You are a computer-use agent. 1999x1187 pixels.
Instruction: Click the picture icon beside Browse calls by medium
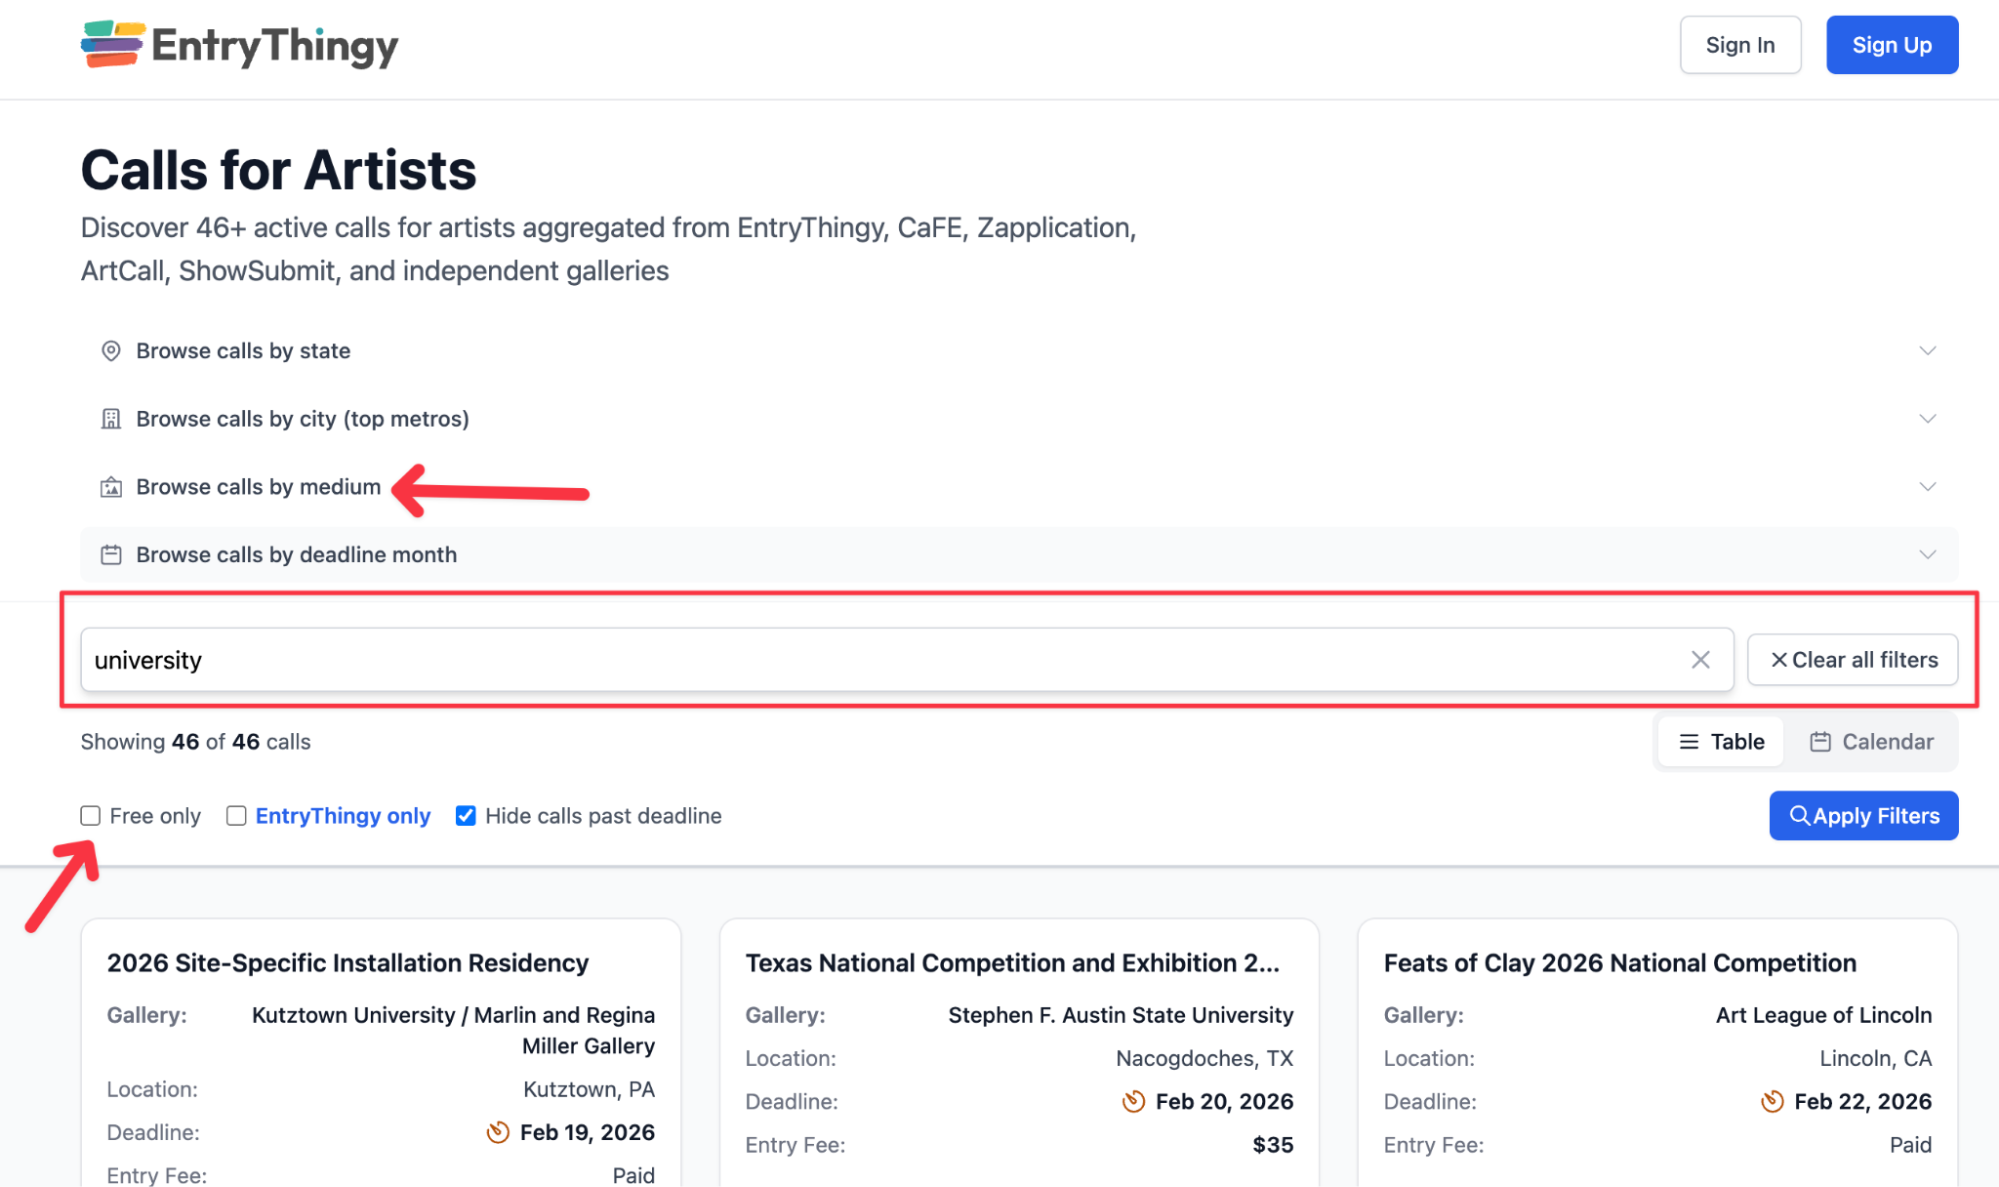point(111,487)
